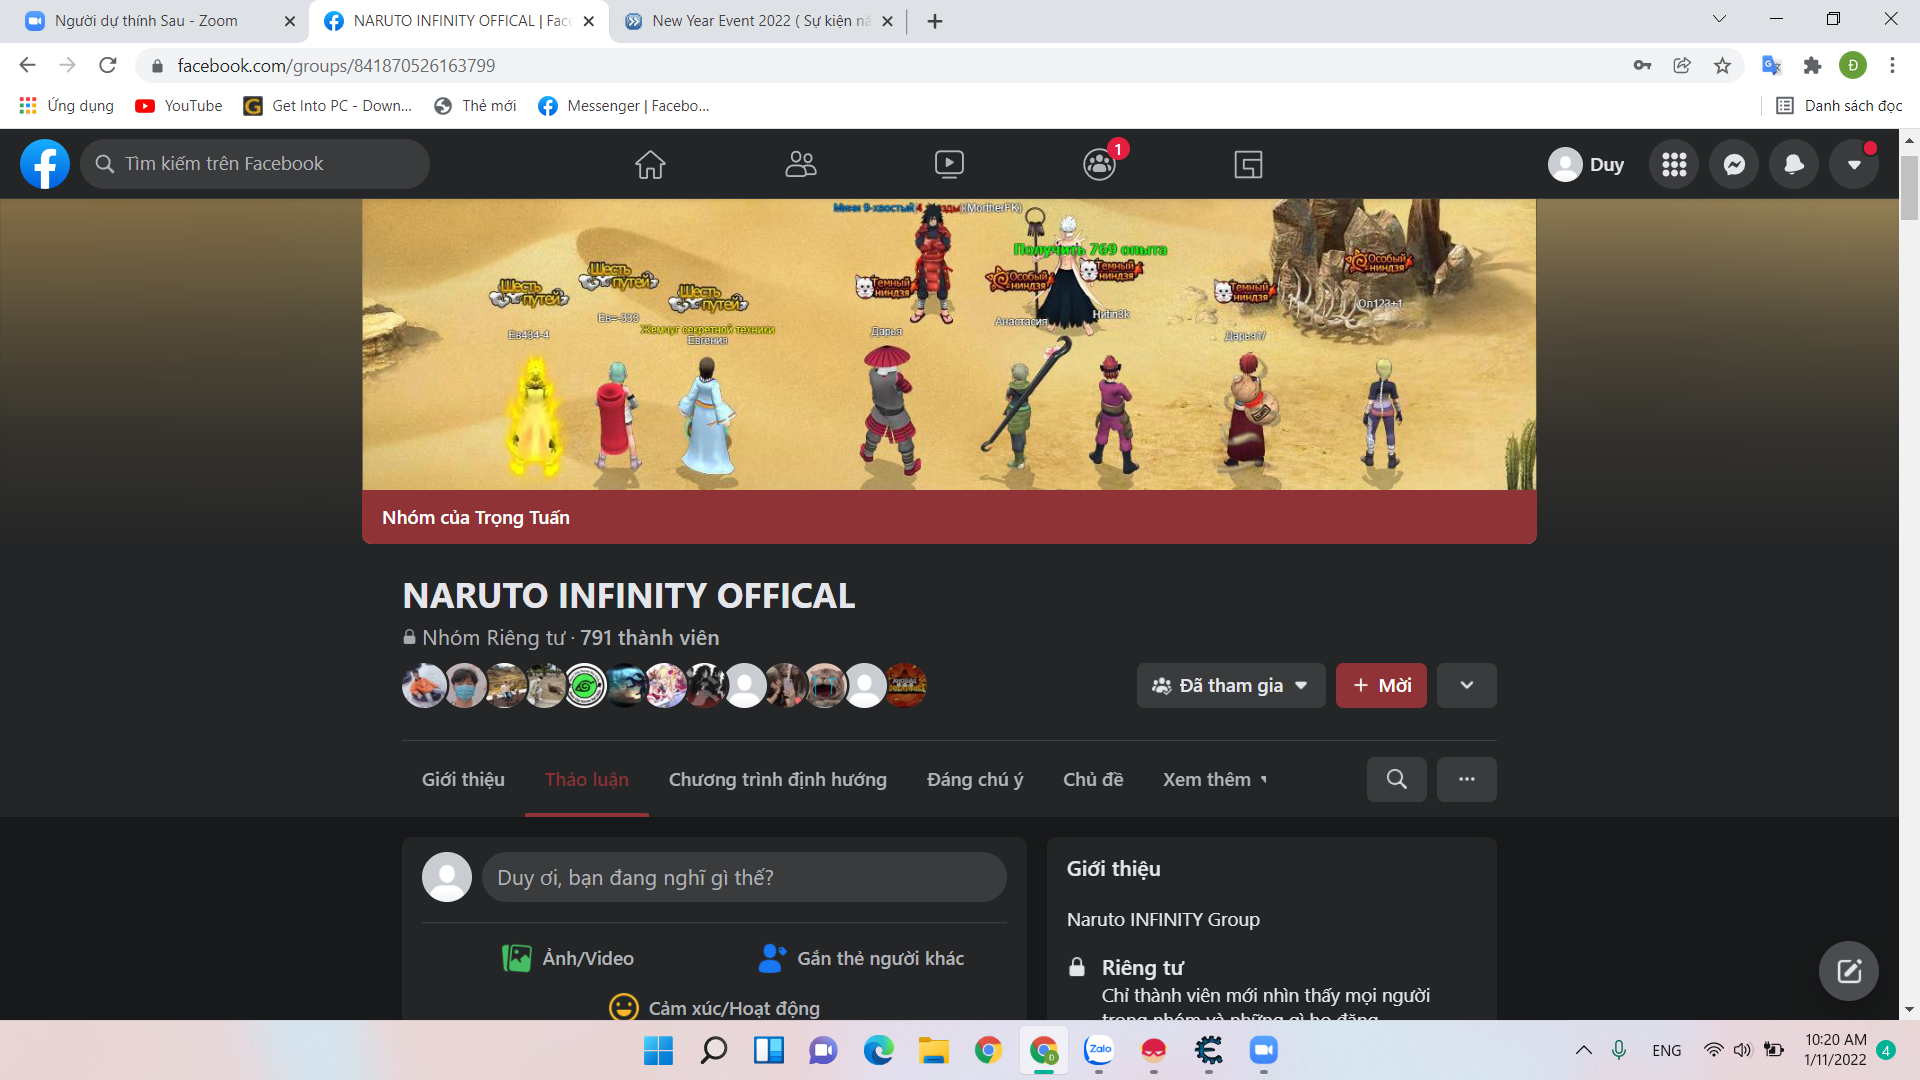The width and height of the screenshot is (1920, 1080).
Task: Add Ảnh/Video to post
Action: pyautogui.click(x=568, y=959)
